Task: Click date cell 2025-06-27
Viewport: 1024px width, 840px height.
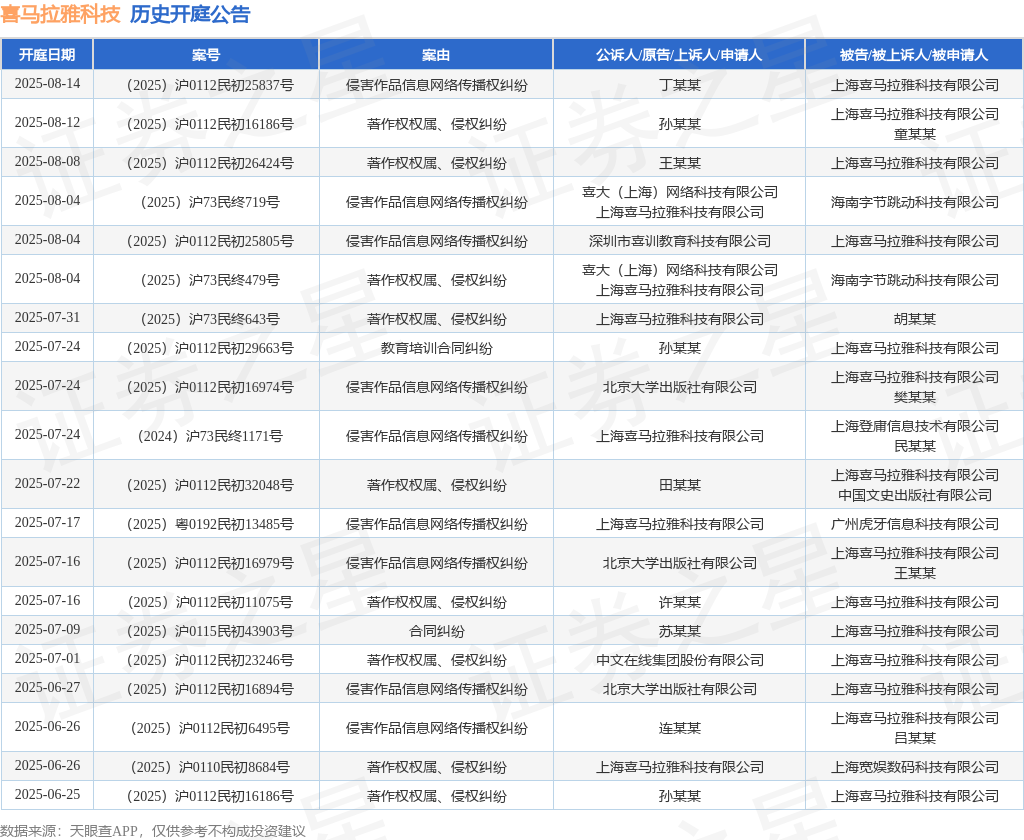Action: click(x=47, y=688)
